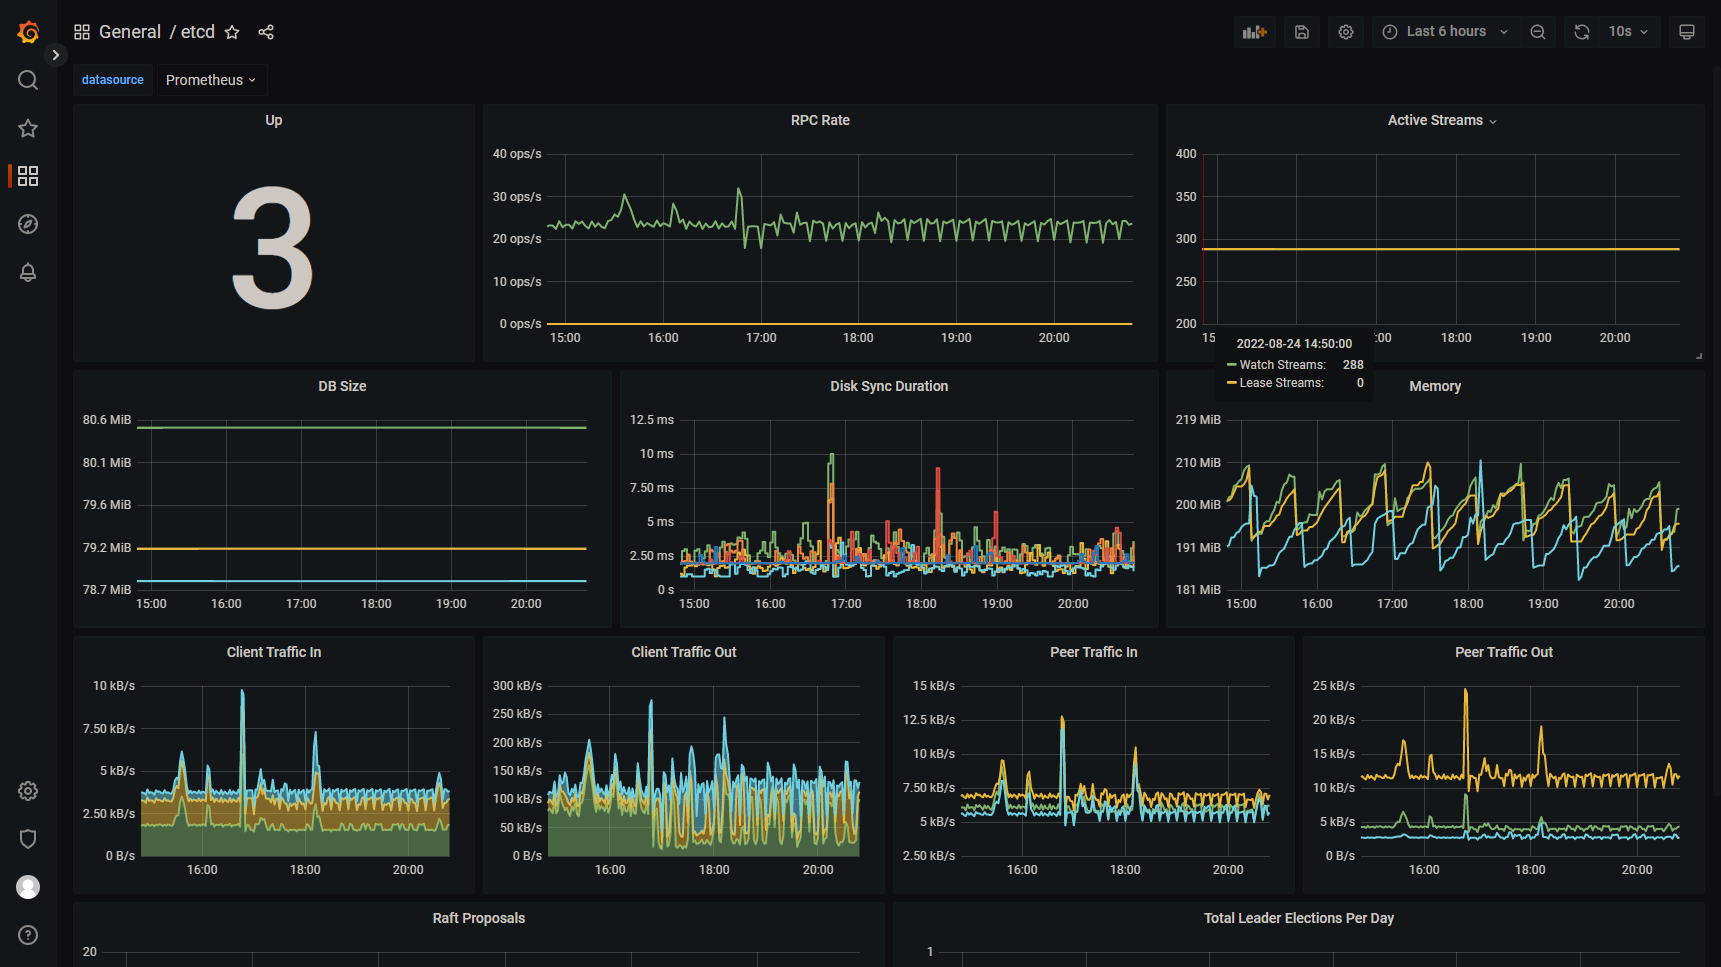Screen dimensions: 1721x967
Task: Zoom out the time range
Action: click(1538, 32)
